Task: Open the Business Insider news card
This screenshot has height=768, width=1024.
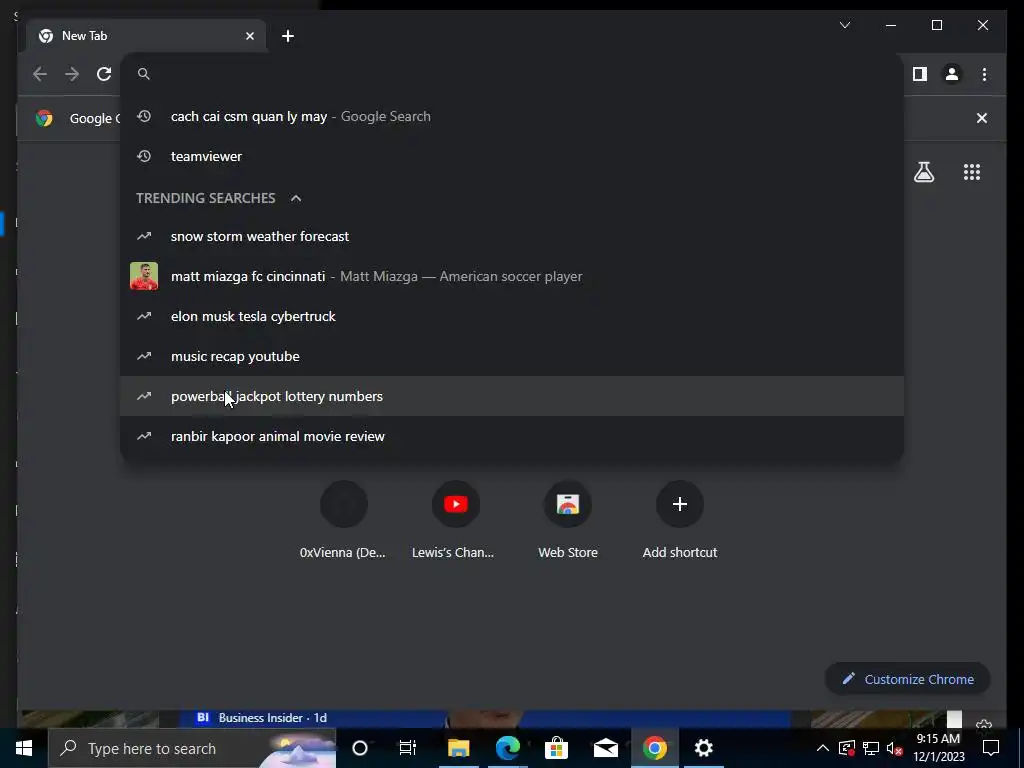Action: click(483, 718)
